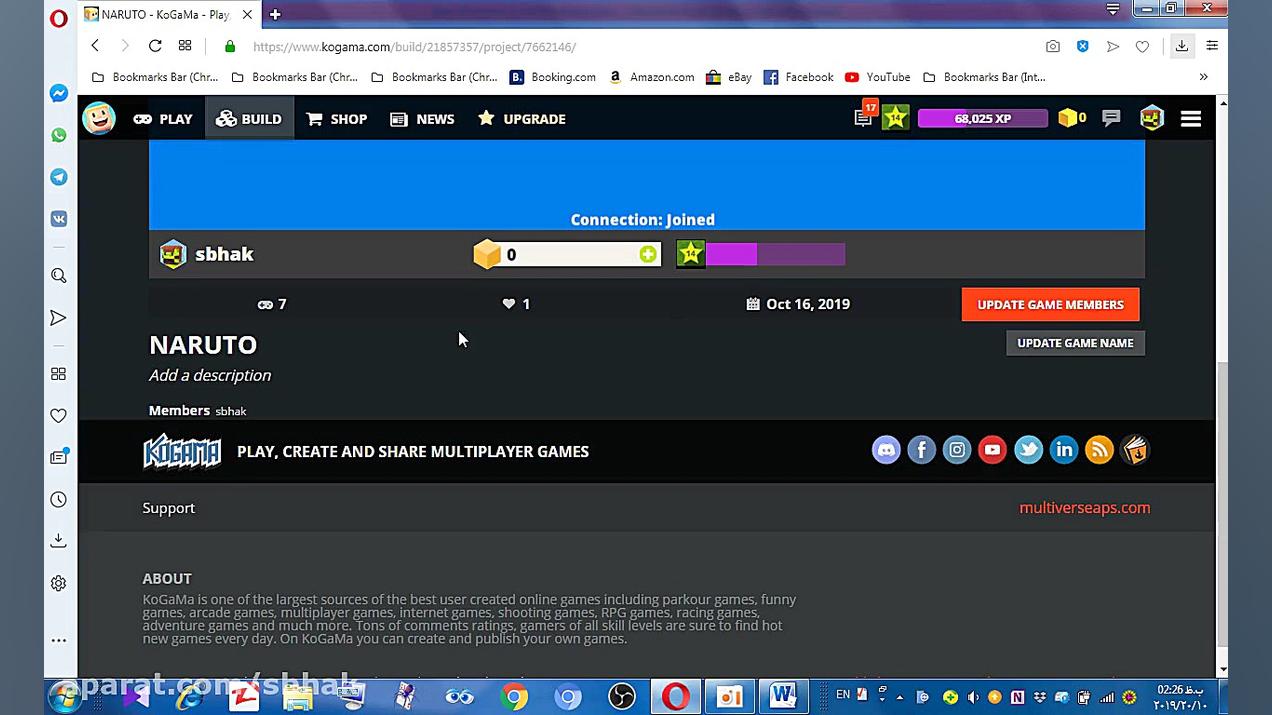Open the BUILD section

point(249,118)
